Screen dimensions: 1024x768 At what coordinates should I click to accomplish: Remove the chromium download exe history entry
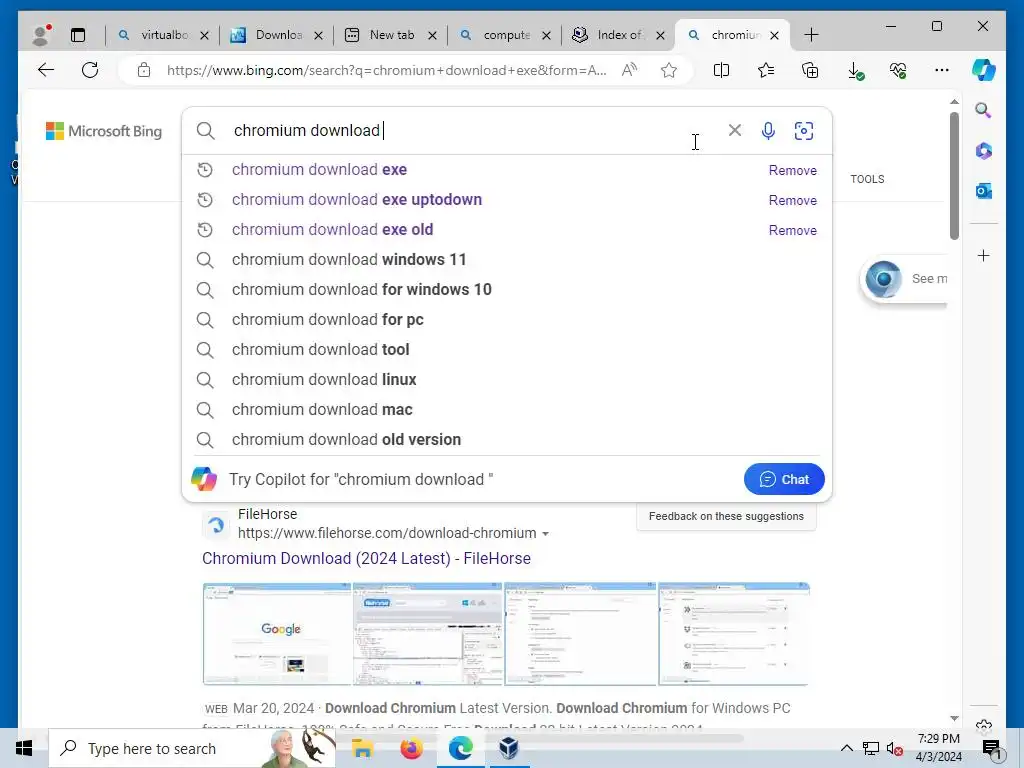[x=792, y=170]
